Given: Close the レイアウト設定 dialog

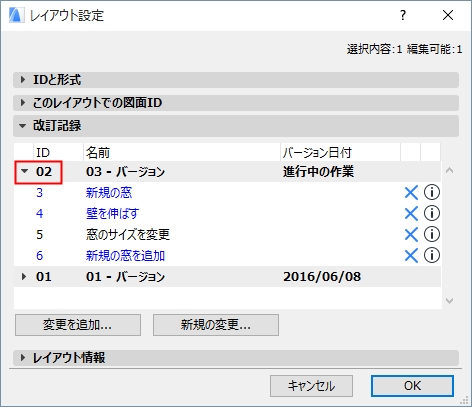Looking at the screenshot, I should pyautogui.click(x=448, y=15).
